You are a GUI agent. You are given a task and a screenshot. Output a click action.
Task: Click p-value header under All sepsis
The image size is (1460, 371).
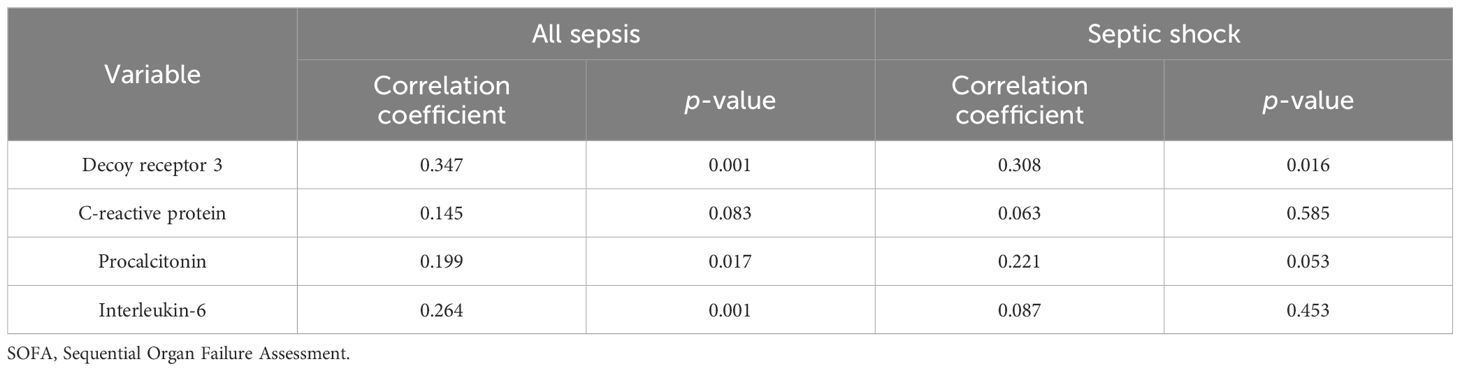[x=730, y=100]
